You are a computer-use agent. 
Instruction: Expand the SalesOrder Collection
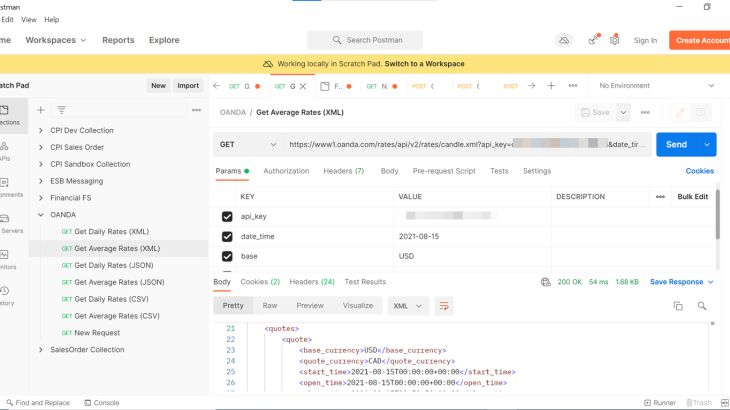(41, 350)
